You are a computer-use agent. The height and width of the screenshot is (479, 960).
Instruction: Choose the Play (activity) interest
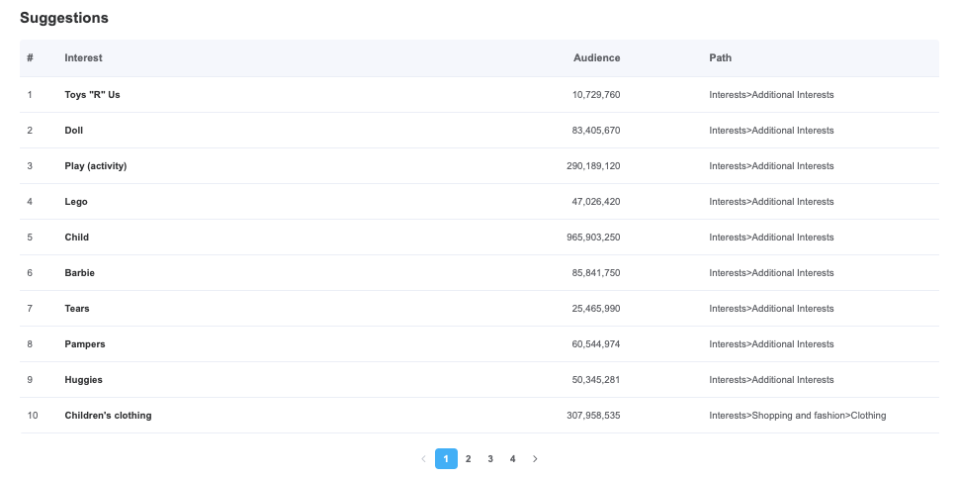click(x=96, y=166)
